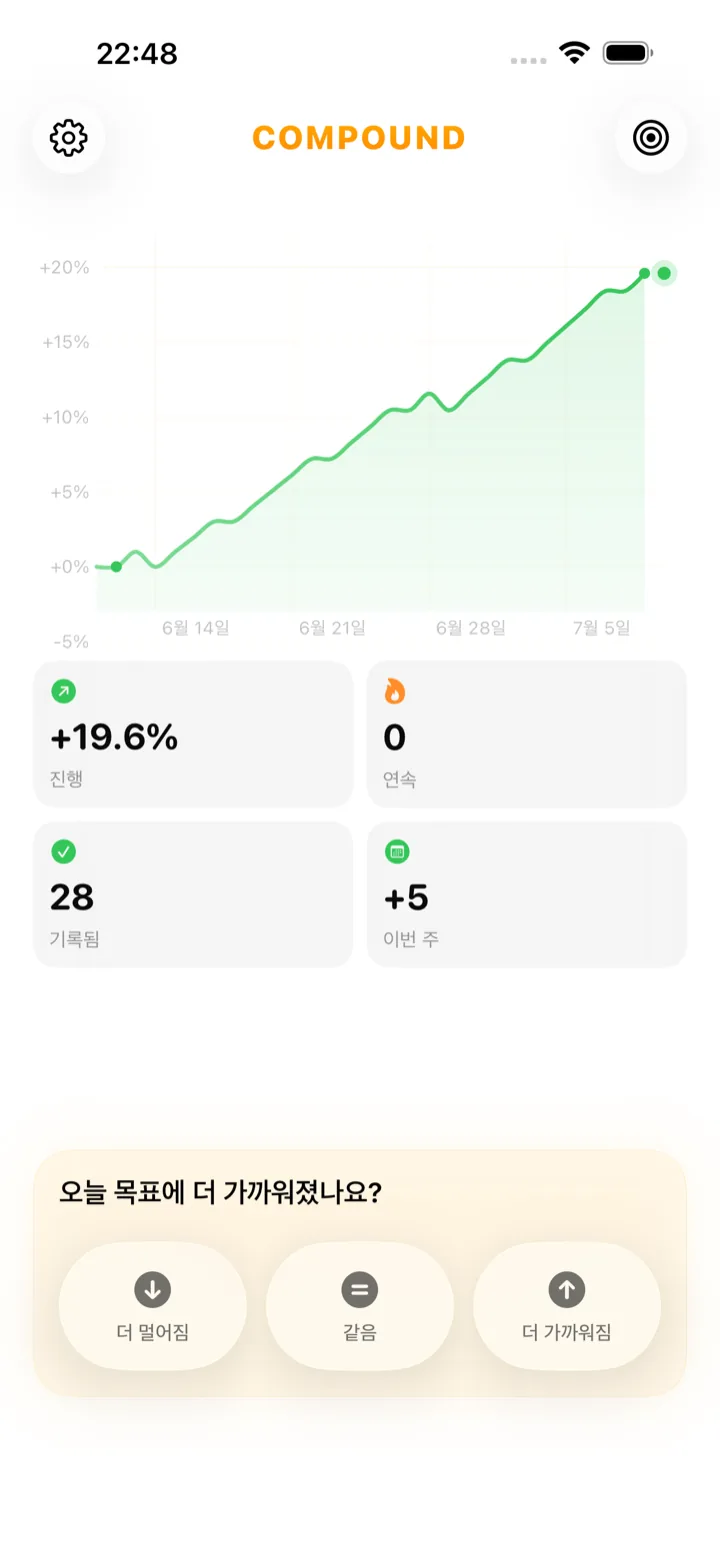The image size is (720, 1564).
Task: Tap the highlighted latest point on chart
Action: pyautogui.click(x=664, y=273)
